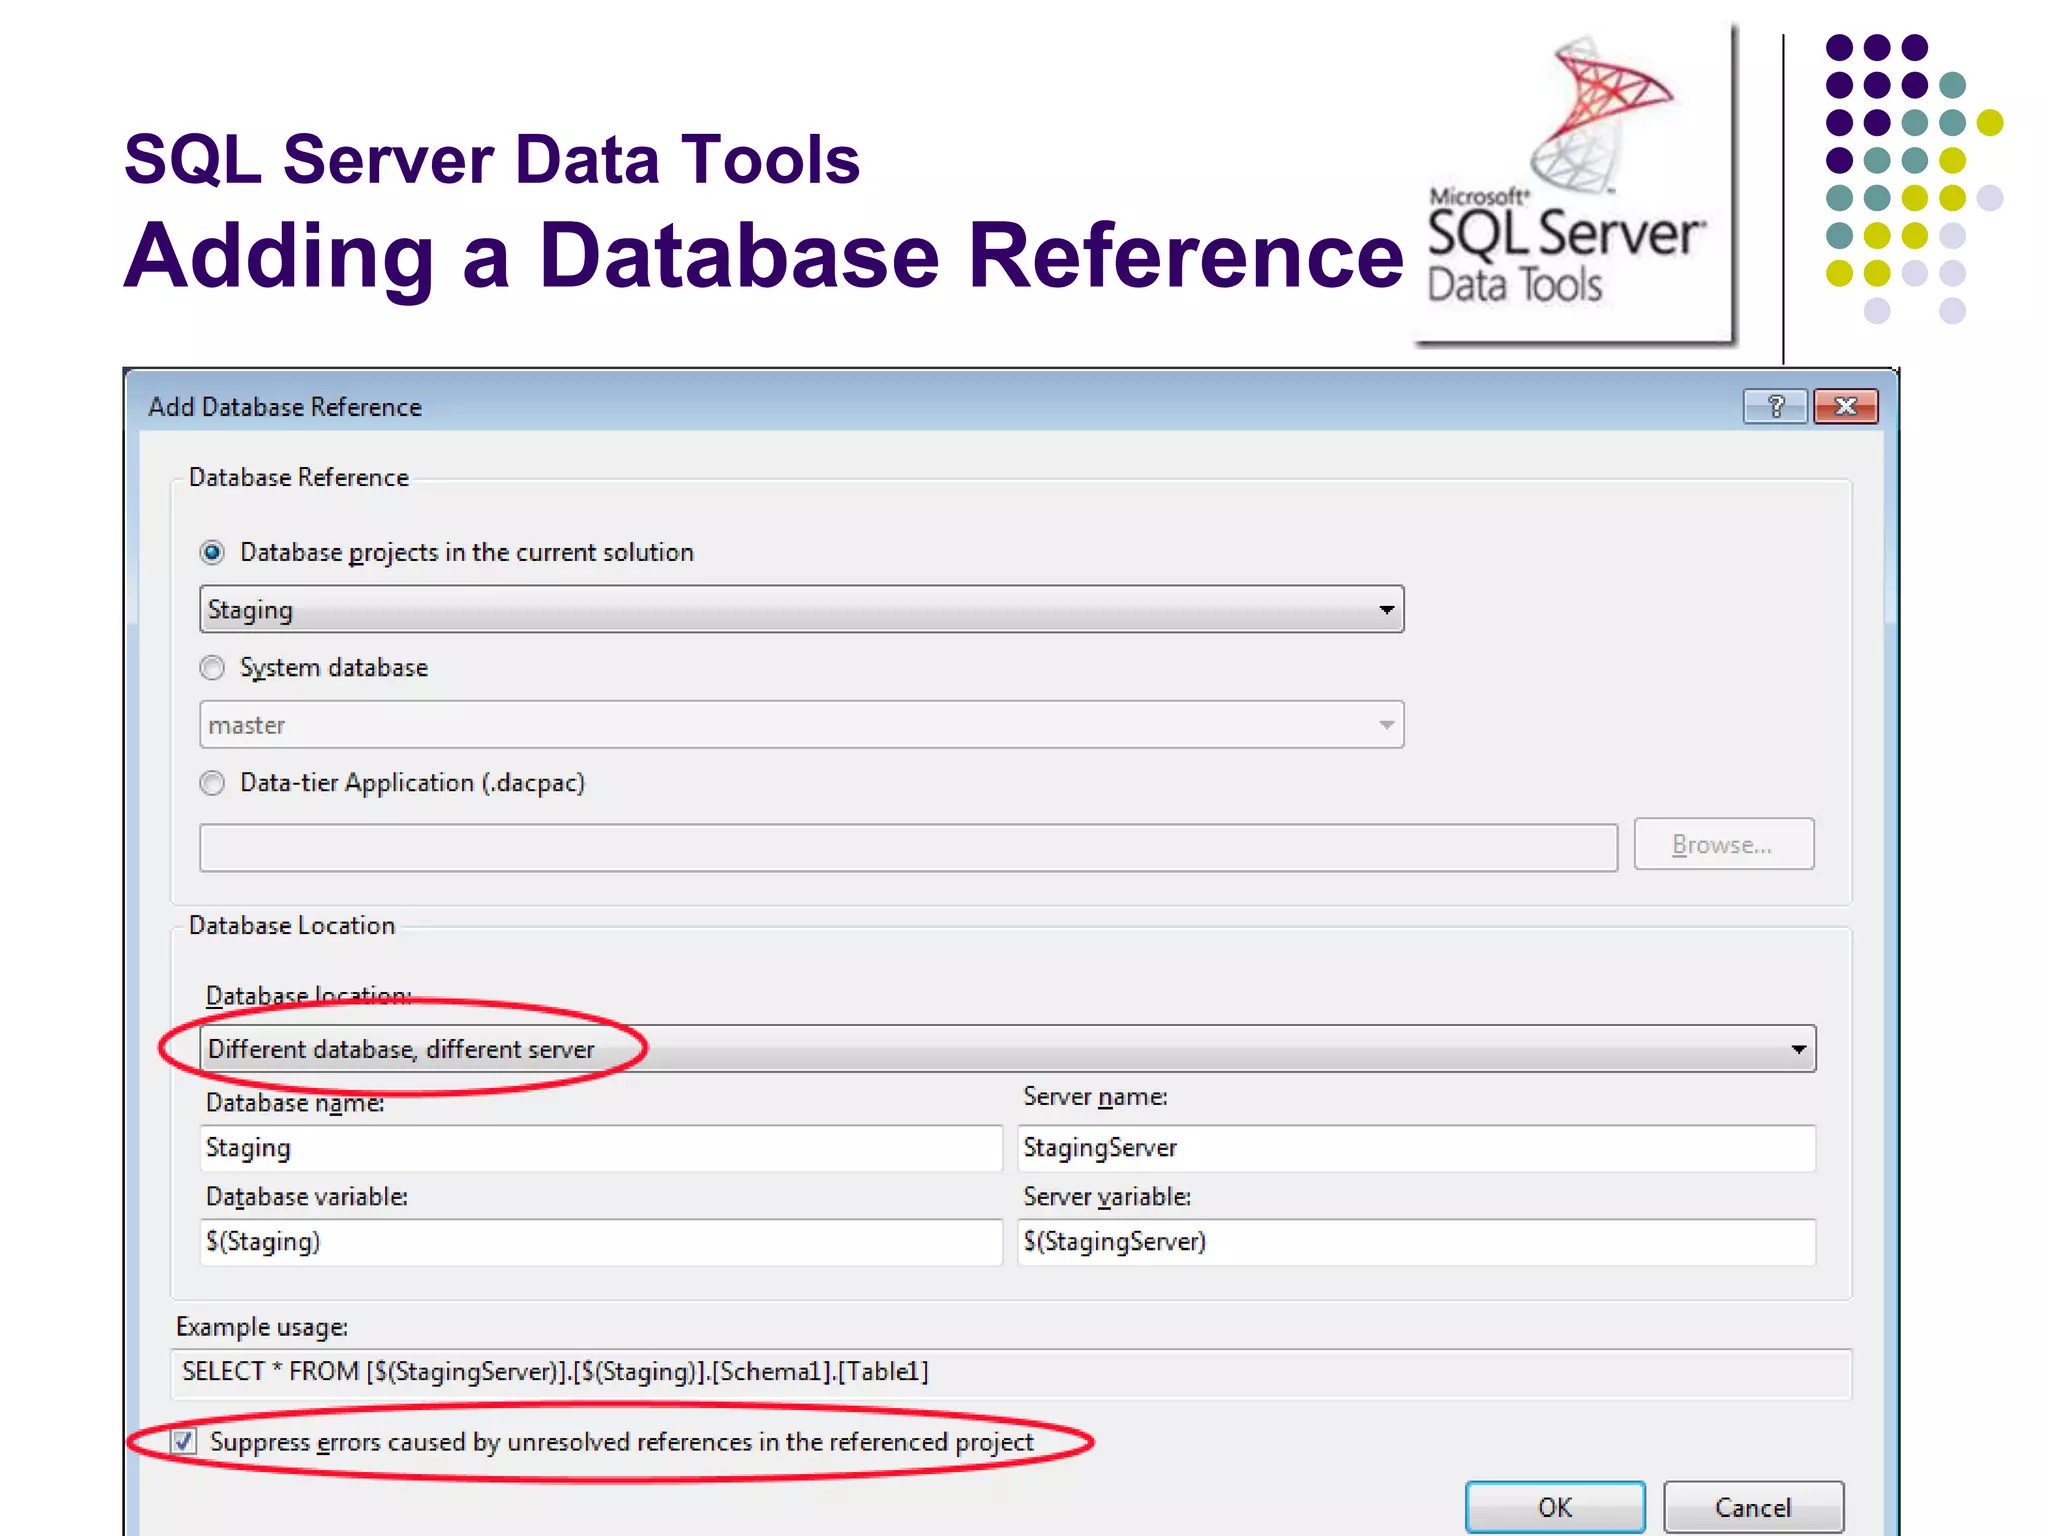This screenshot has width=2048, height=1536.
Task: Click the Server variable field $(StagingServer)
Action: pyautogui.click(x=1416, y=1242)
